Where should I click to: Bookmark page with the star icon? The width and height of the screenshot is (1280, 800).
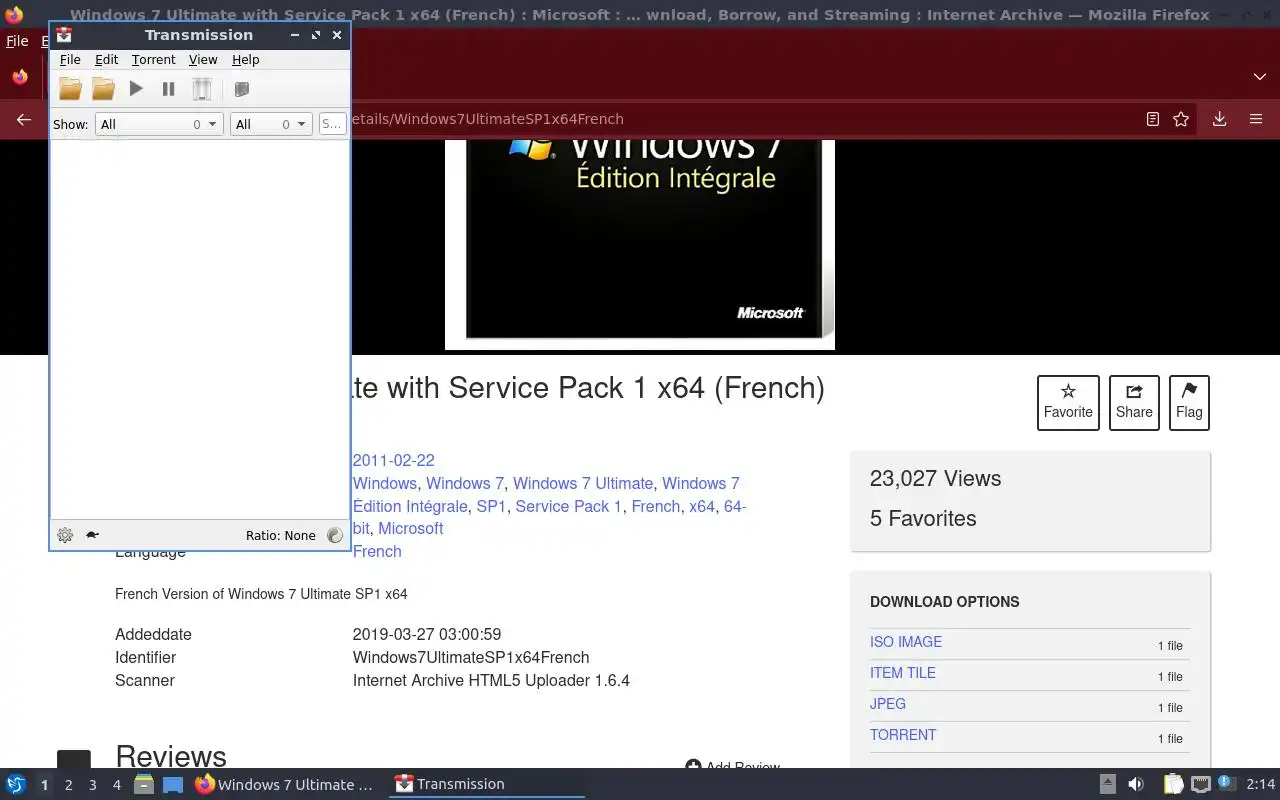1181,119
